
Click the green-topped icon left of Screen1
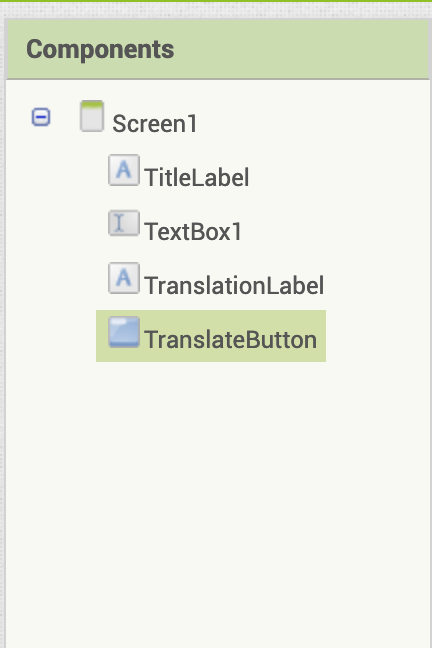92,116
